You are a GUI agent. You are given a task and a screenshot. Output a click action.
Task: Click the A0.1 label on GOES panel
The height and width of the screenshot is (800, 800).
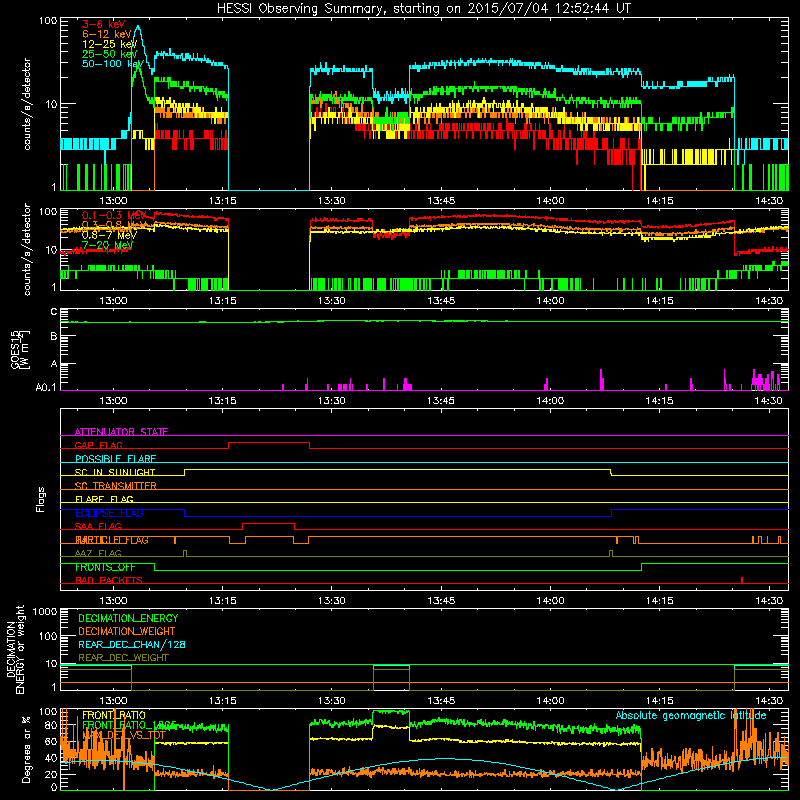pos(46,387)
